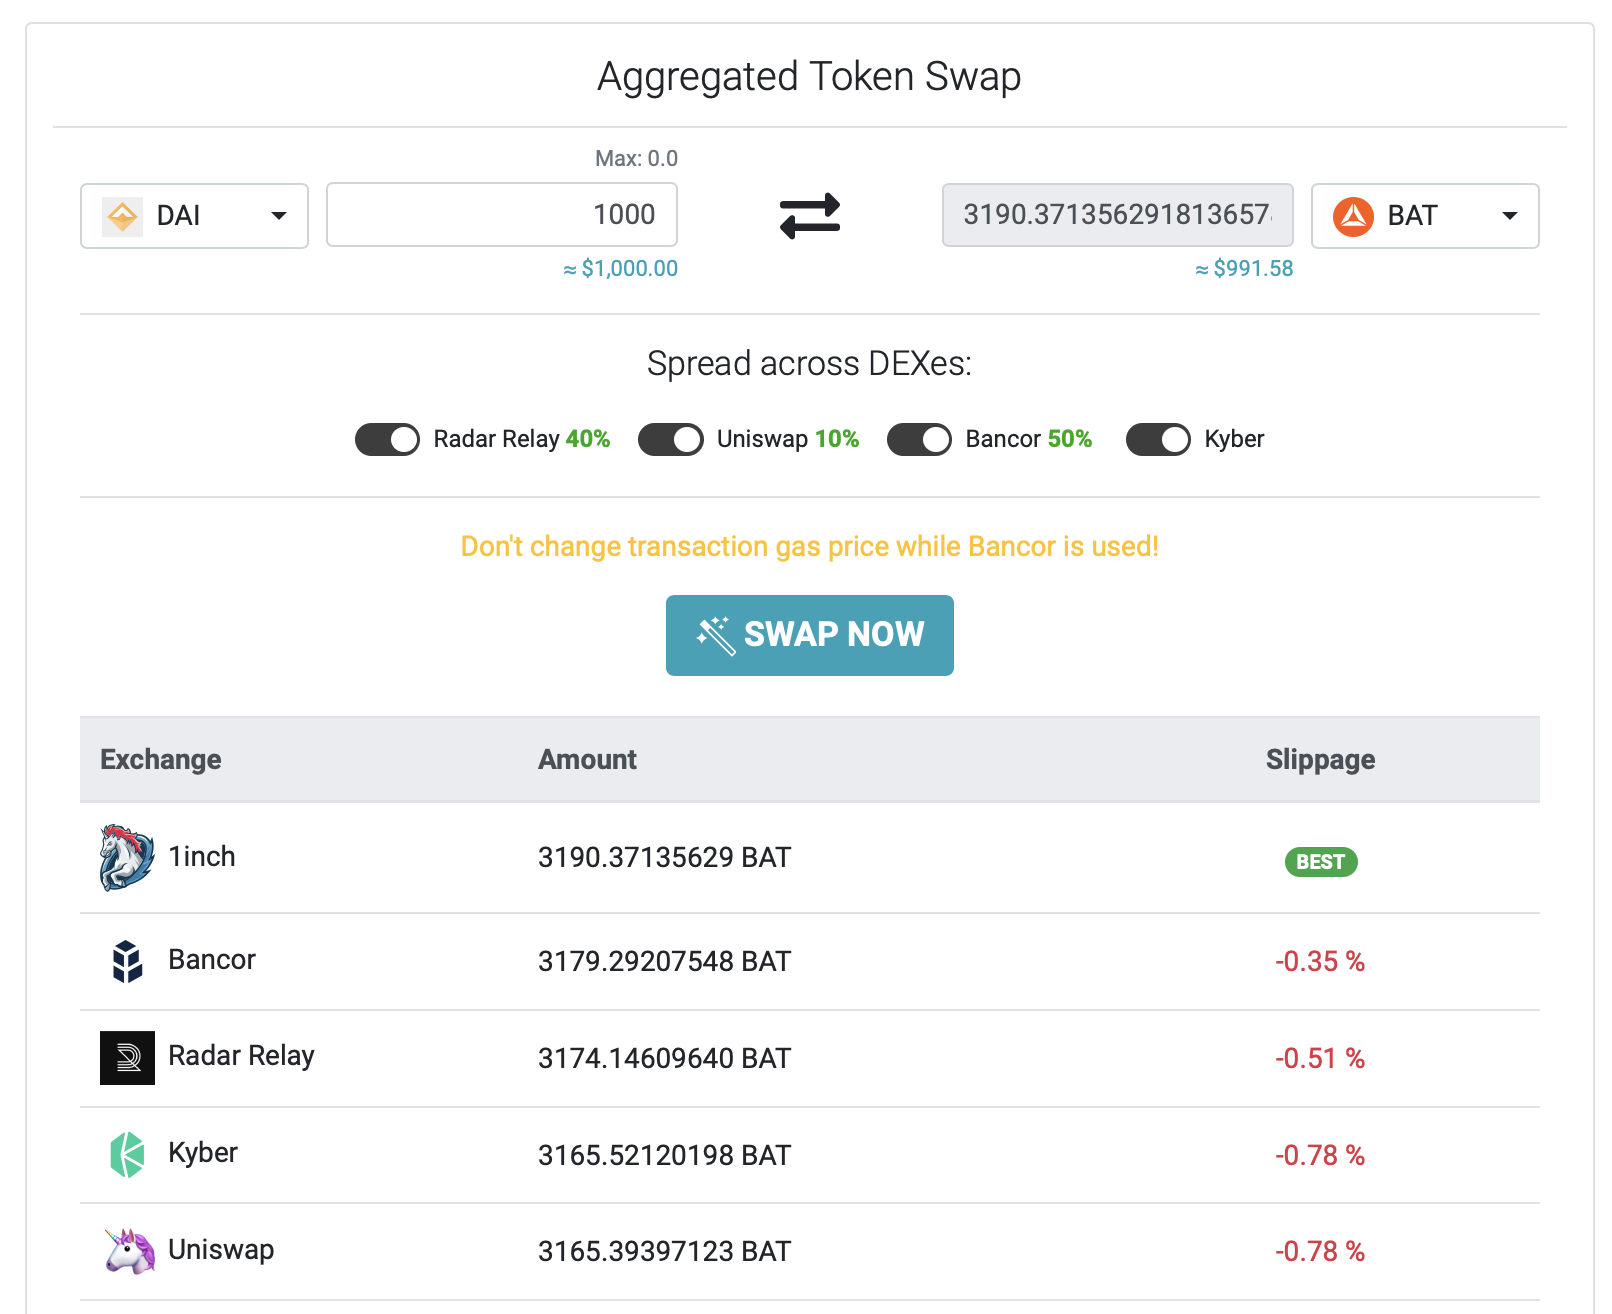
Task: Click the Kyber toggle label
Action: pyautogui.click(x=1234, y=439)
